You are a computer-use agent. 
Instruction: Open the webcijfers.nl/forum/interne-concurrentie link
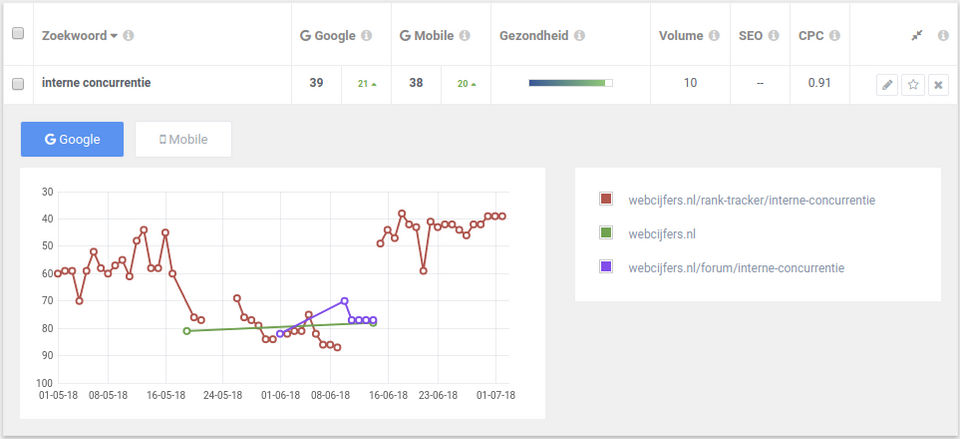tap(736, 268)
